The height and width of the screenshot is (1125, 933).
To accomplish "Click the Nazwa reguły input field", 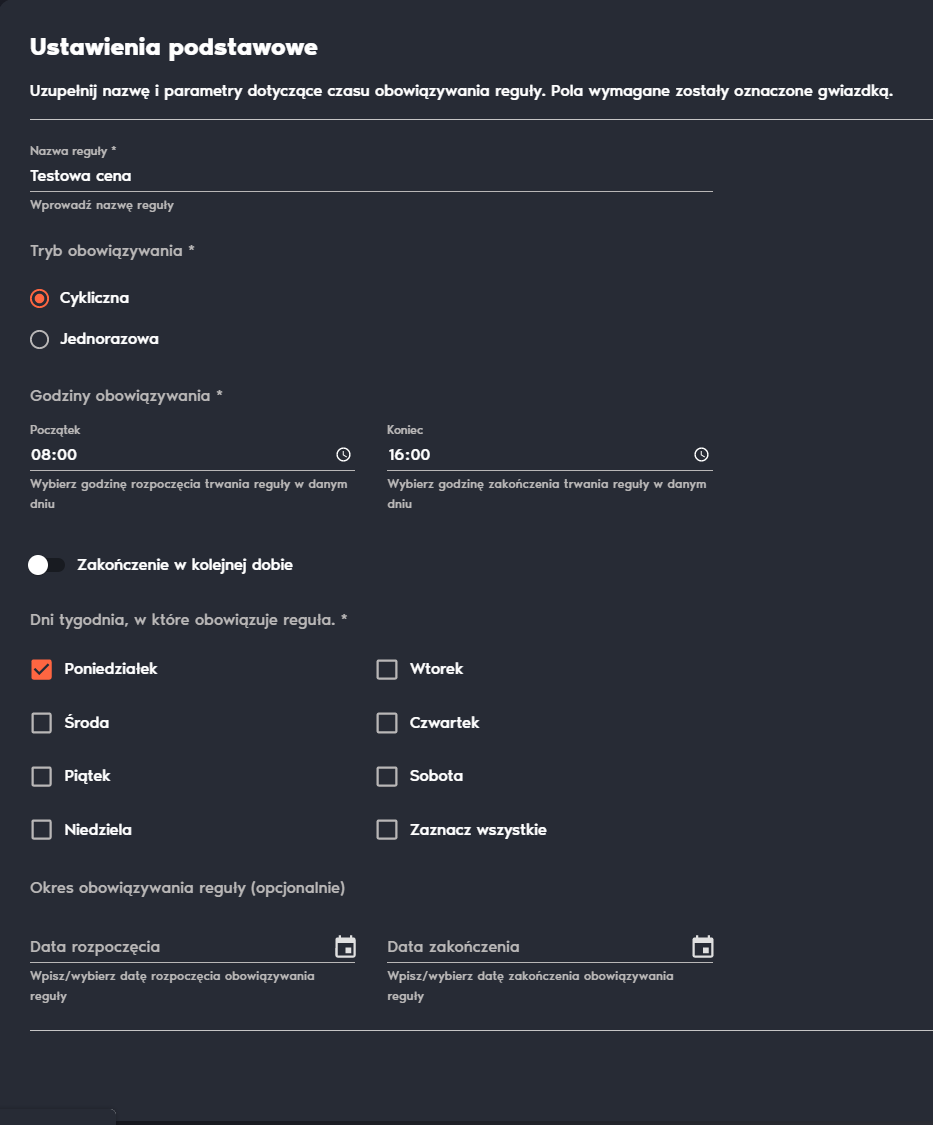I will tap(371, 176).
